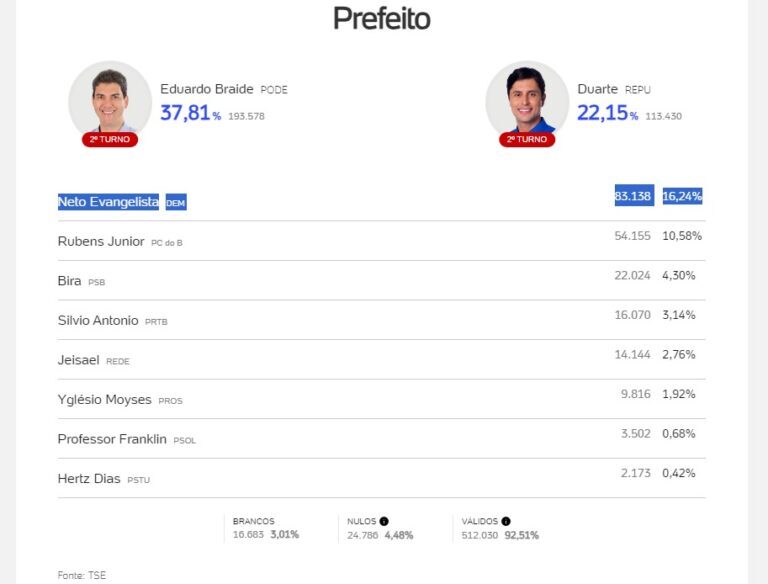Click the info icon beside VÁLIDOS
Screen dimensions: 768x584
(506, 521)
